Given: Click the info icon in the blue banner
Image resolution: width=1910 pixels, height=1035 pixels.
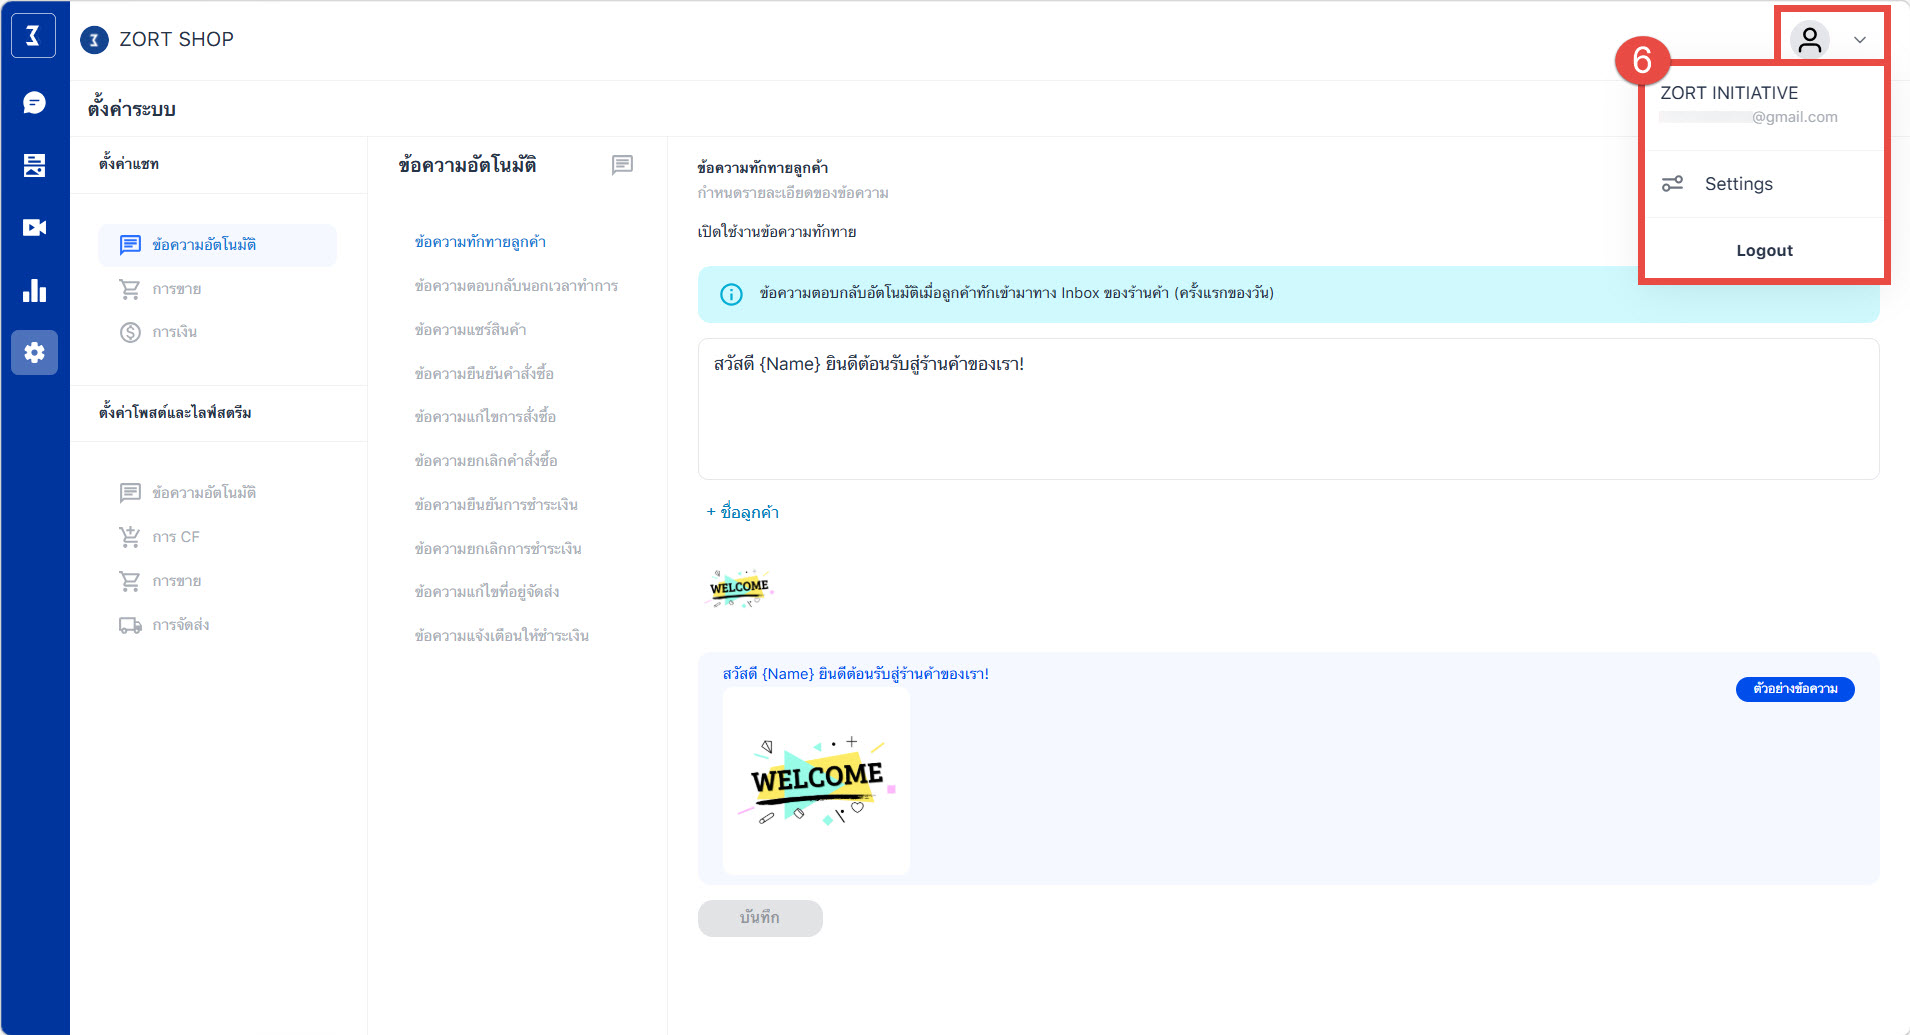Looking at the screenshot, I should point(731,294).
